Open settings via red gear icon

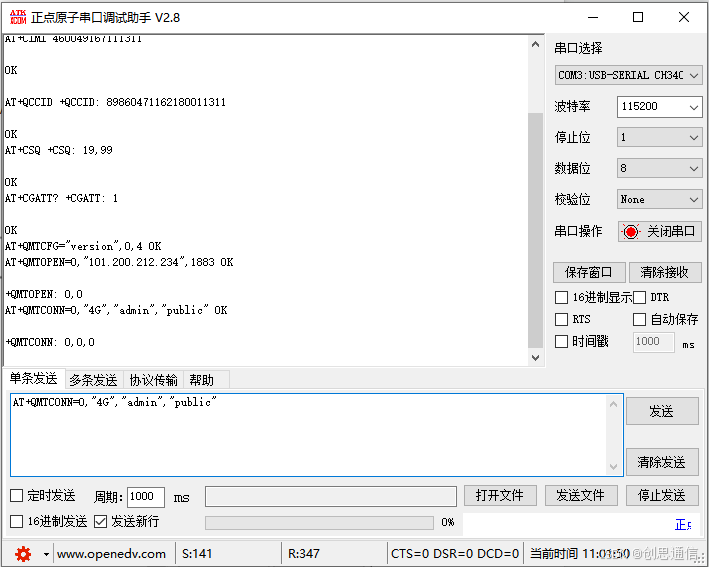coord(23,553)
